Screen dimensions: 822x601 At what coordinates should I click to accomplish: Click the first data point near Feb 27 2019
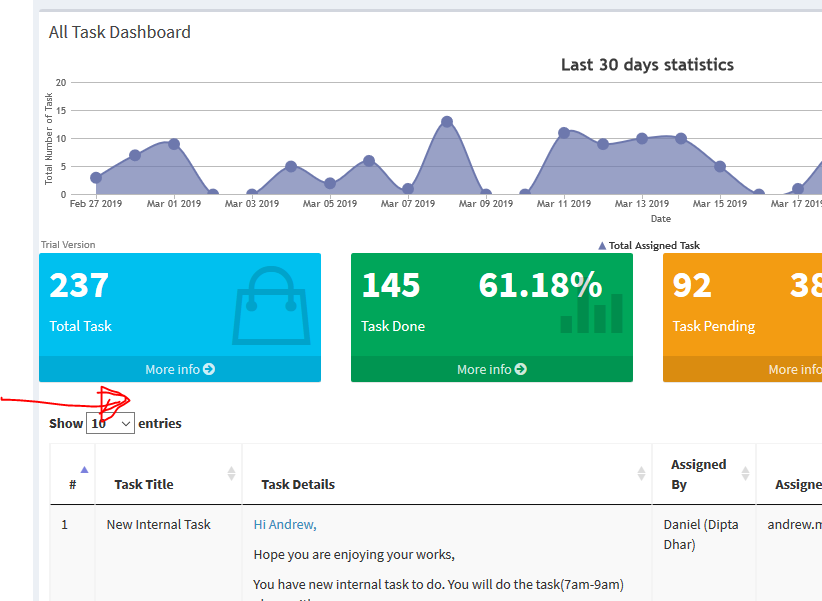[96, 178]
